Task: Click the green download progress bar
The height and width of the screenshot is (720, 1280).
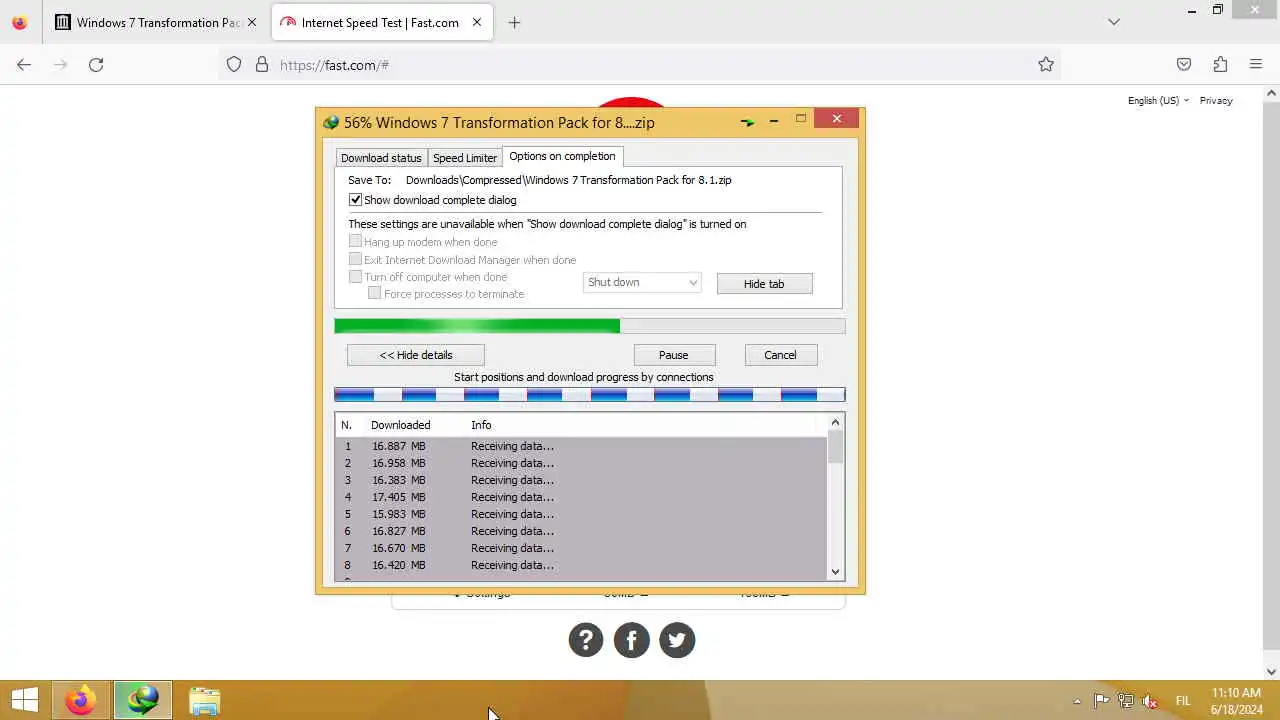Action: 590,326
